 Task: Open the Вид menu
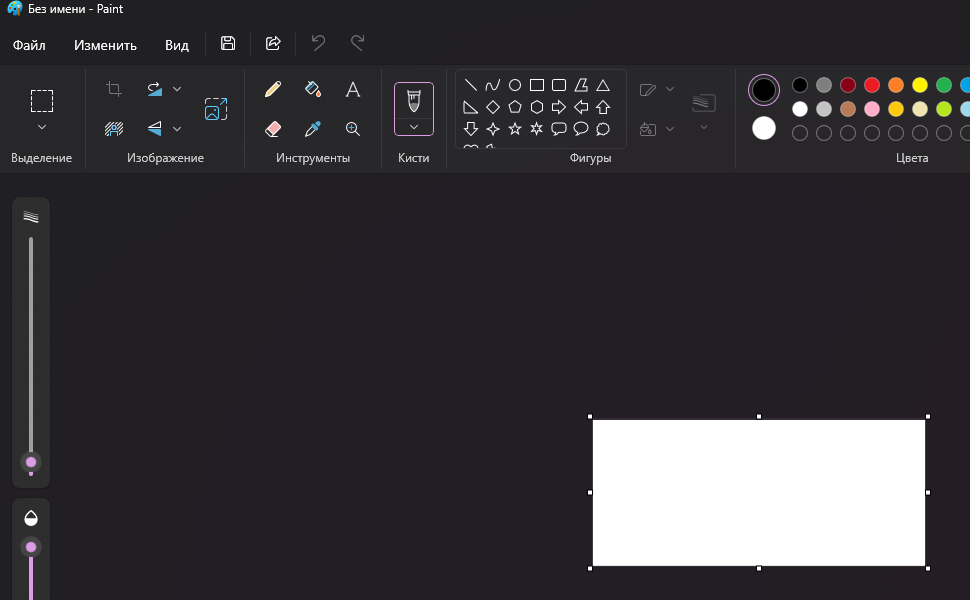coord(177,45)
